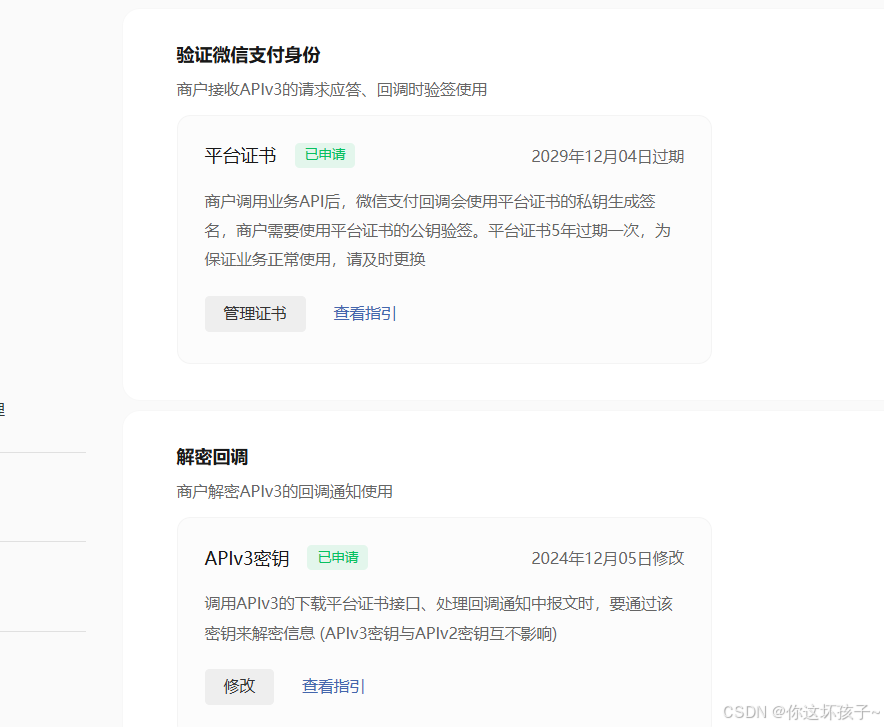Open 查看指引 link under APIv3密钥
The image size is (884, 727).
[x=333, y=686]
